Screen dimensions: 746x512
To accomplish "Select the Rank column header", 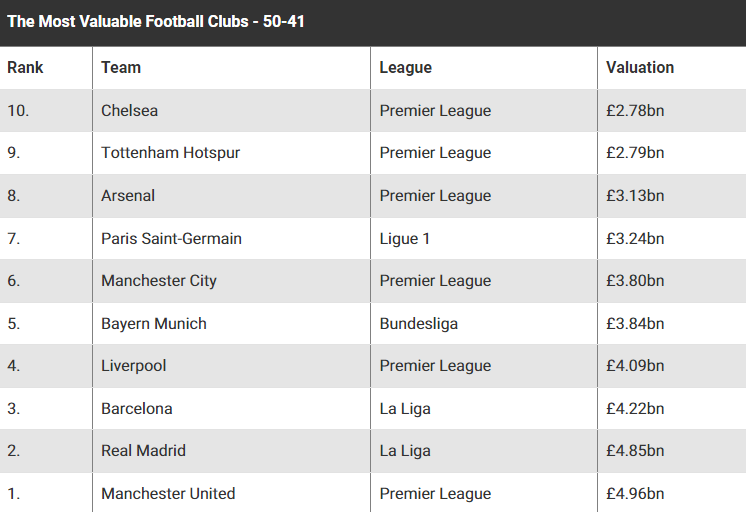I will [25, 68].
